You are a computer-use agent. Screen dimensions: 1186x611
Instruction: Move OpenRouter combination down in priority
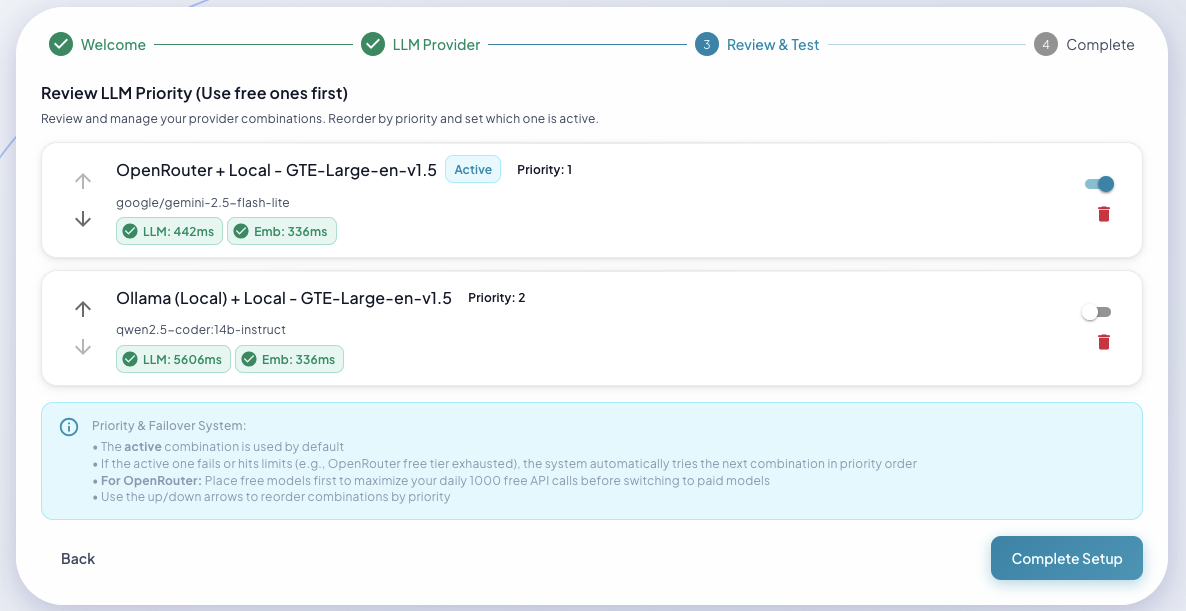click(82, 218)
